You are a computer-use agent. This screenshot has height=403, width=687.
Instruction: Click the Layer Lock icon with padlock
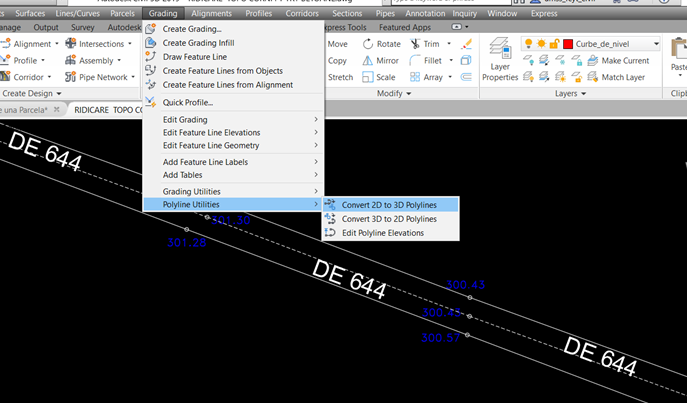(577, 60)
